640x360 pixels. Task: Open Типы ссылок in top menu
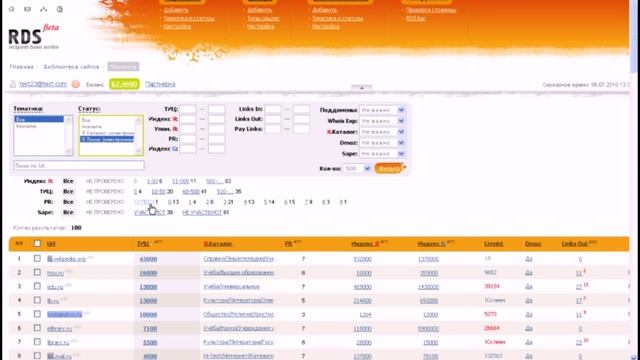(263, 18)
